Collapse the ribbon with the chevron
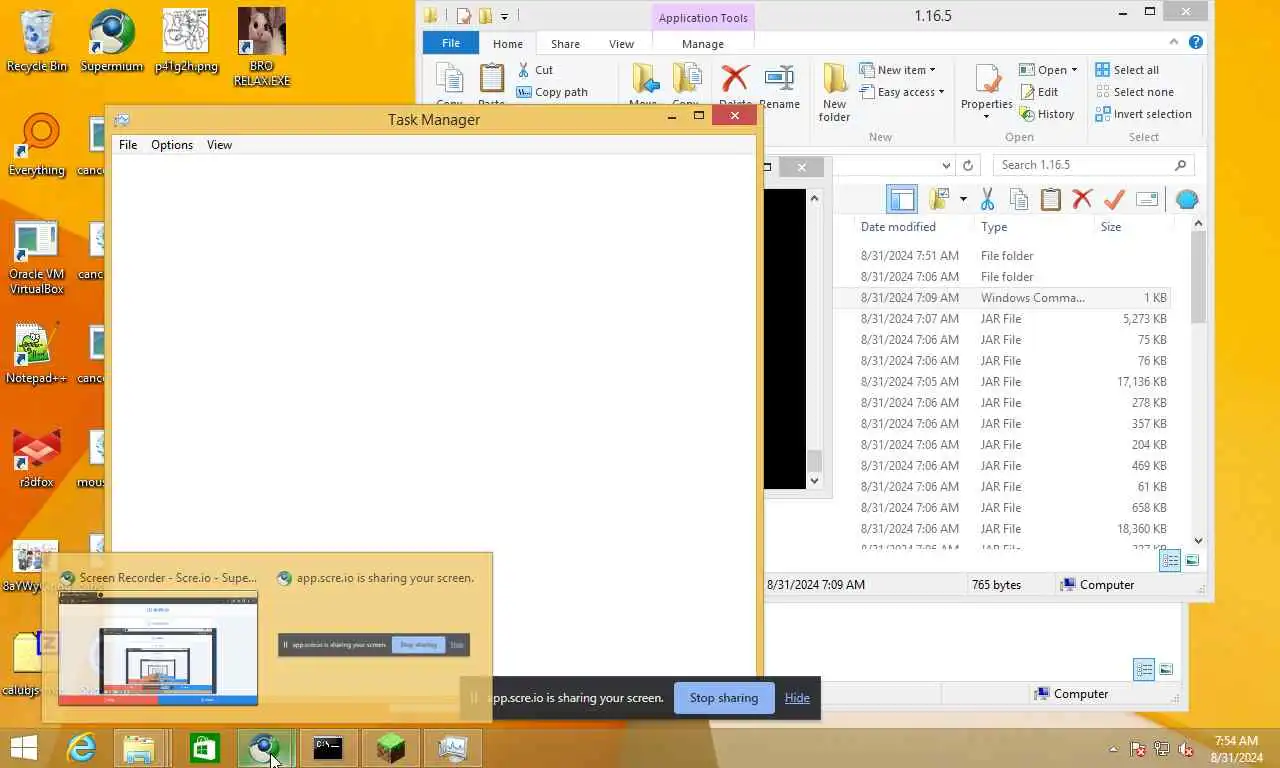 coord(1176,43)
